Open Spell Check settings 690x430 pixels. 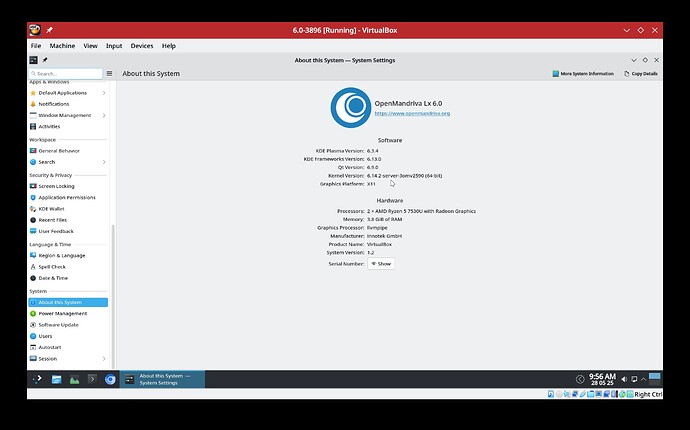click(x=68, y=267)
